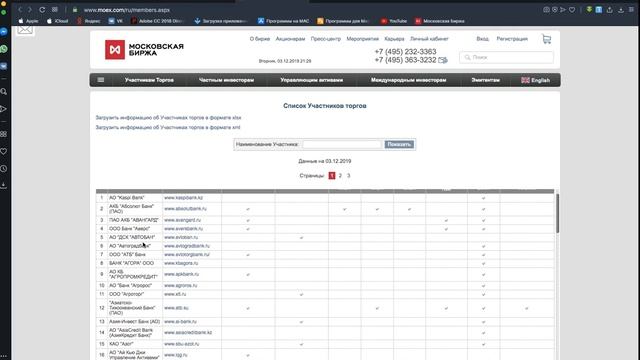Screen dimensions: 640x360
Task: Click the Moscow Exchange red logo
Action: 115,50
